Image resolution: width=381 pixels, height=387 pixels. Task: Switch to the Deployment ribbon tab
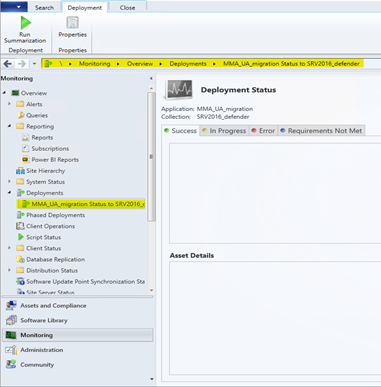85,7
